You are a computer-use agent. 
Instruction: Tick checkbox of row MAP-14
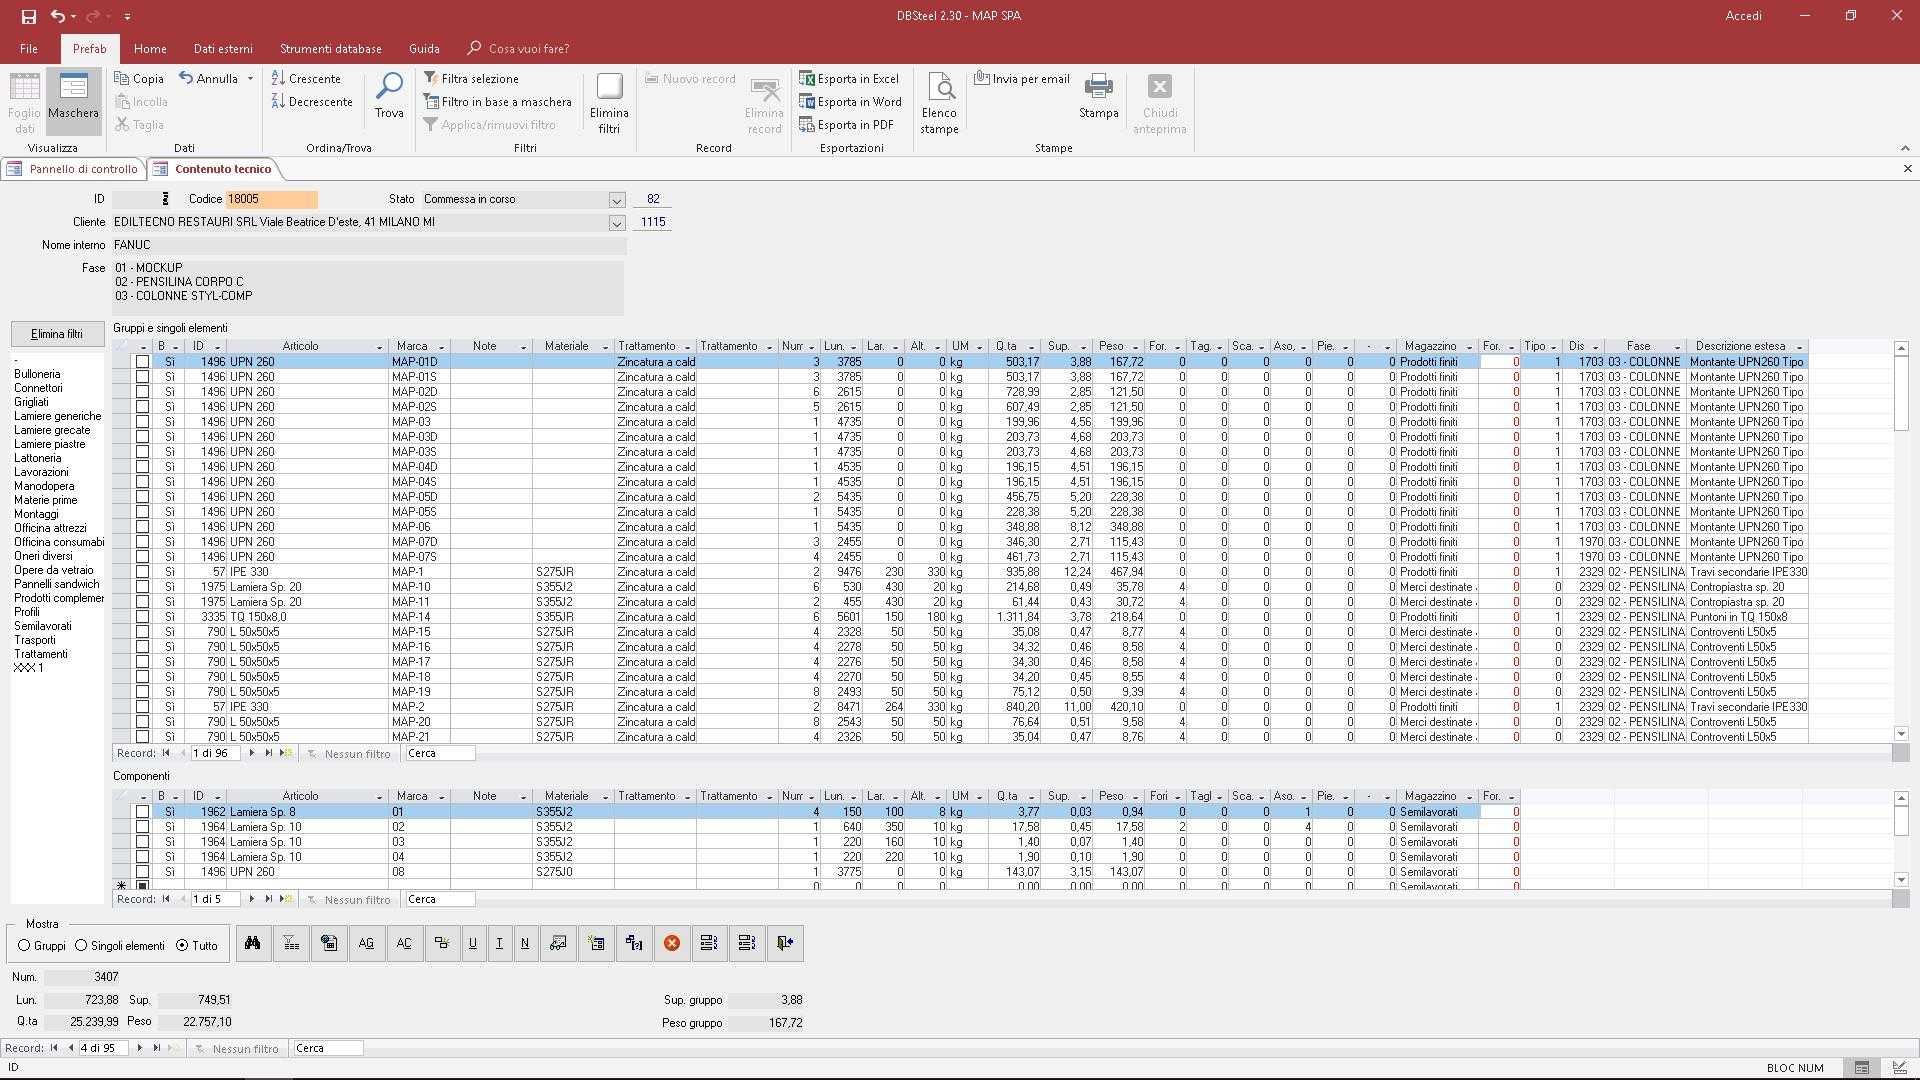pos(142,617)
